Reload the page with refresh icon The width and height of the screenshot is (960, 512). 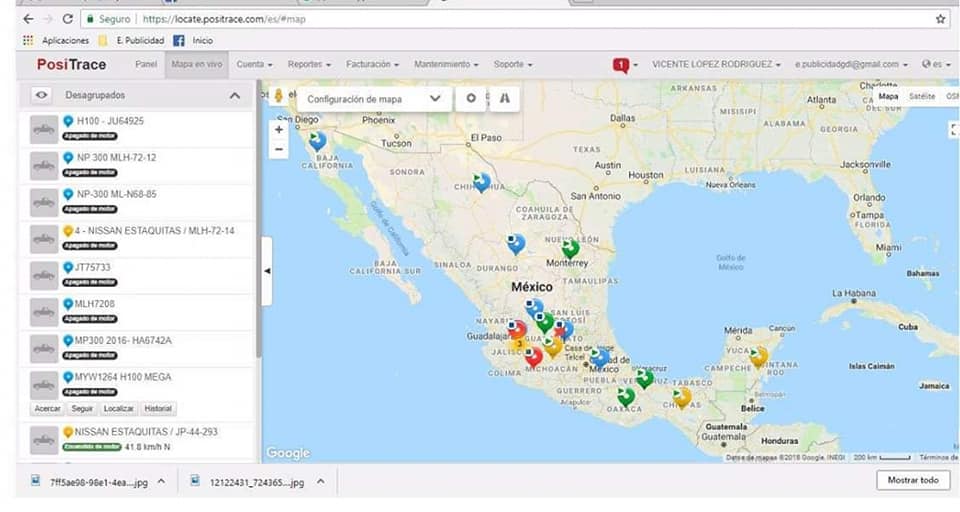(x=68, y=19)
